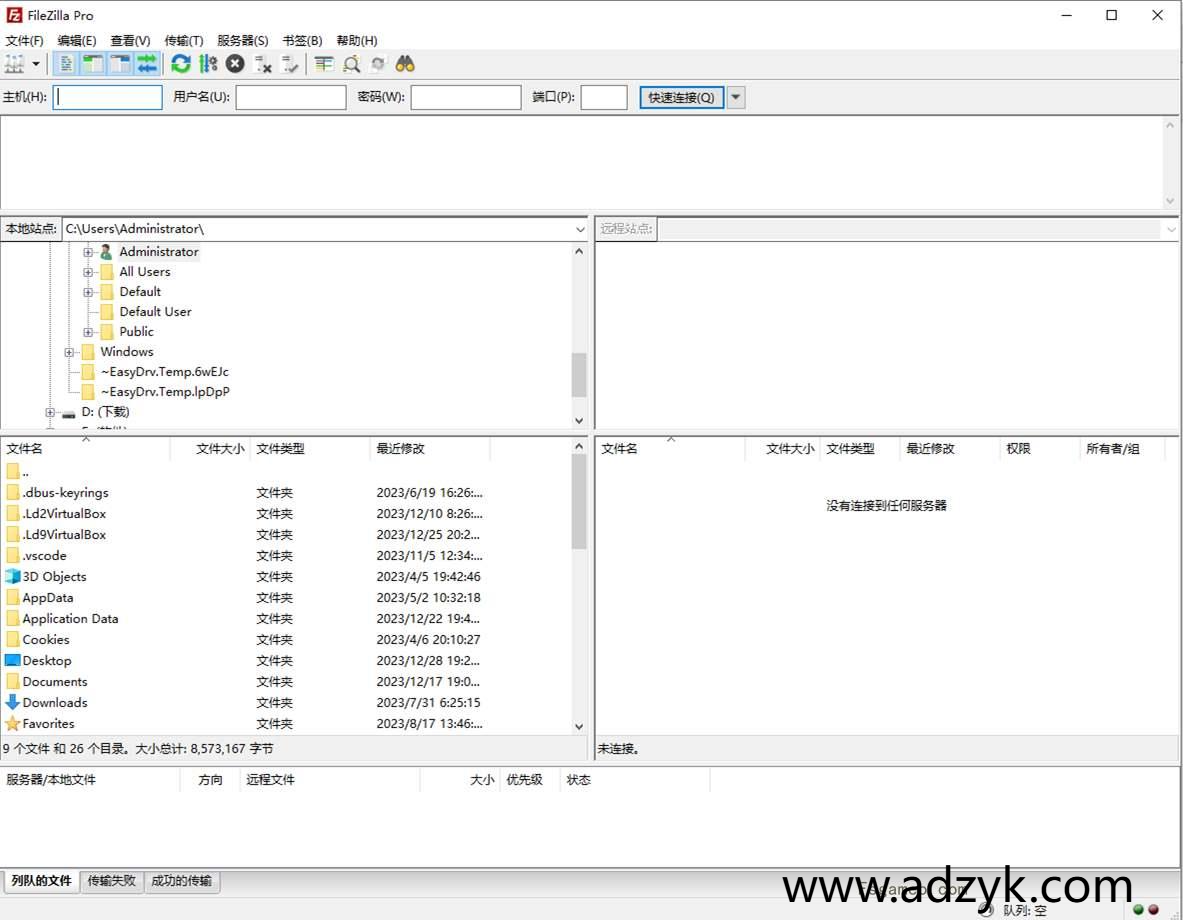Toggle the remote directory tree view

pyautogui.click(x=119, y=63)
